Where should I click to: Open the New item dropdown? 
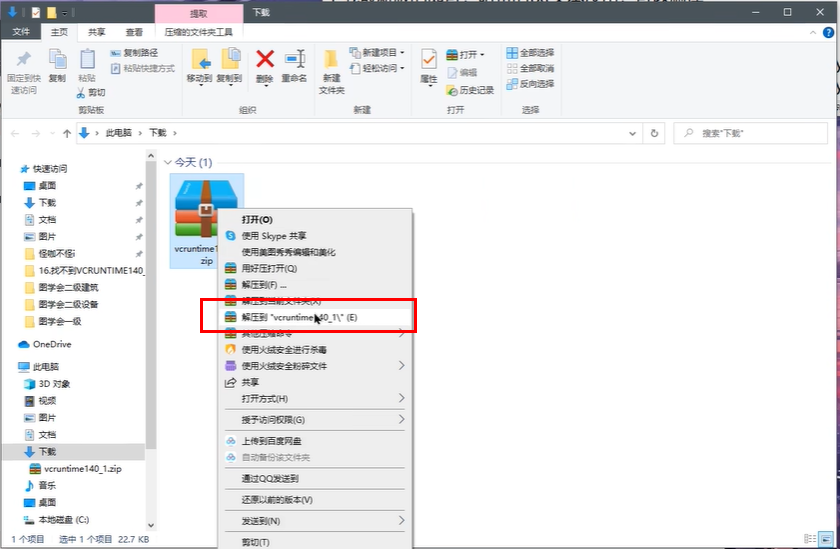377,52
